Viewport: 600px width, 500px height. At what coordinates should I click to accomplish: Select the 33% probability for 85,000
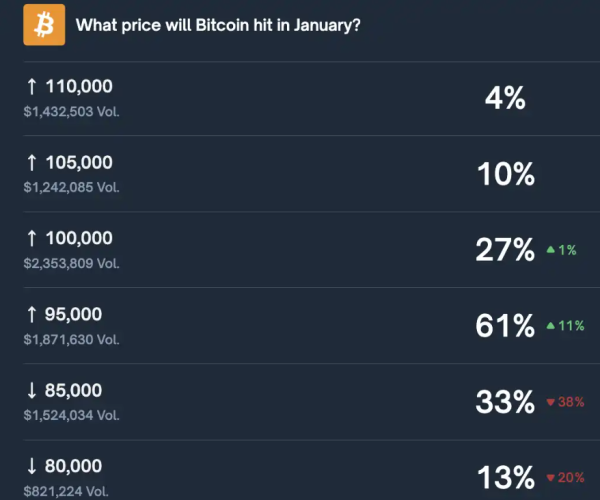[x=505, y=402]
